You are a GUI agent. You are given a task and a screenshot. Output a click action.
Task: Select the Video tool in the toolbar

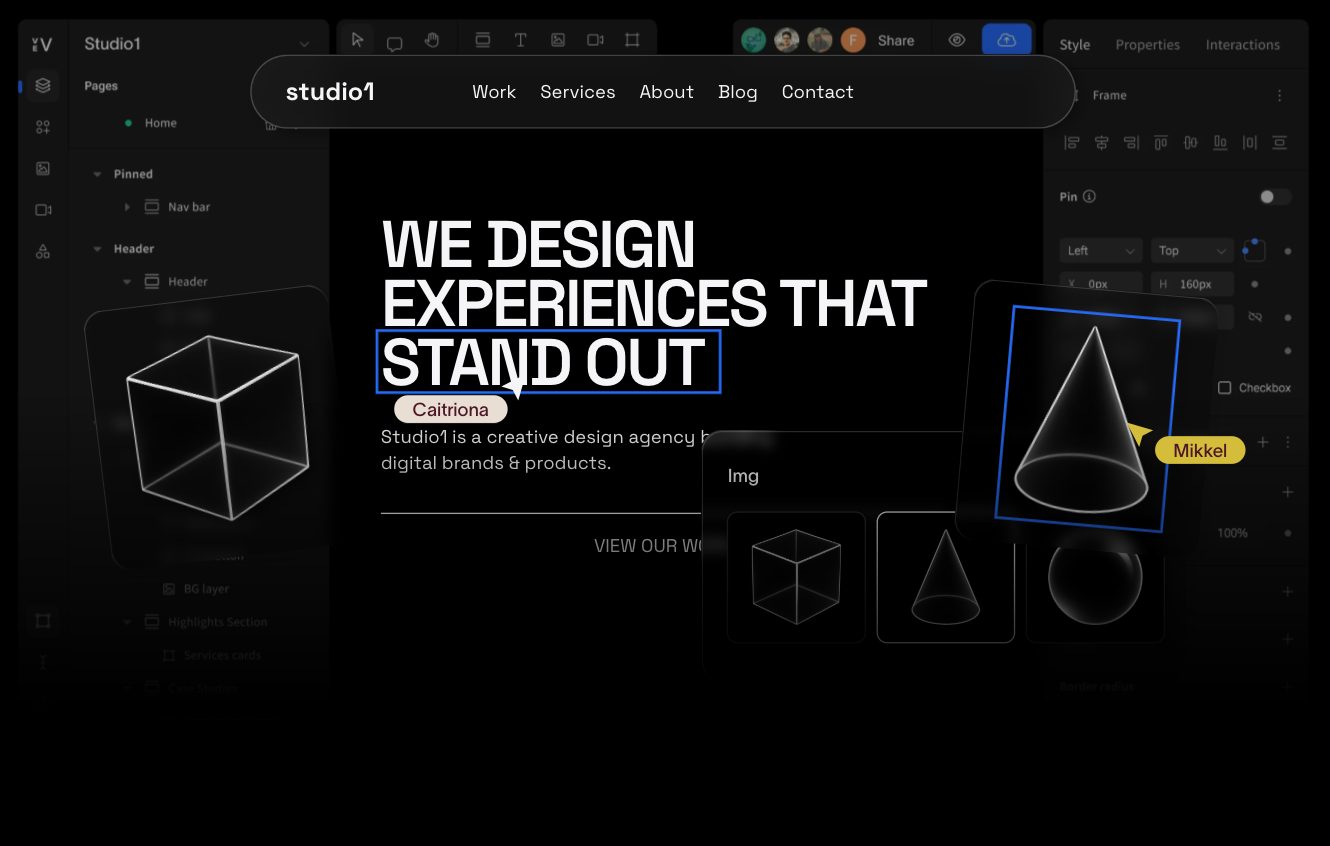[x=595, y=40]
